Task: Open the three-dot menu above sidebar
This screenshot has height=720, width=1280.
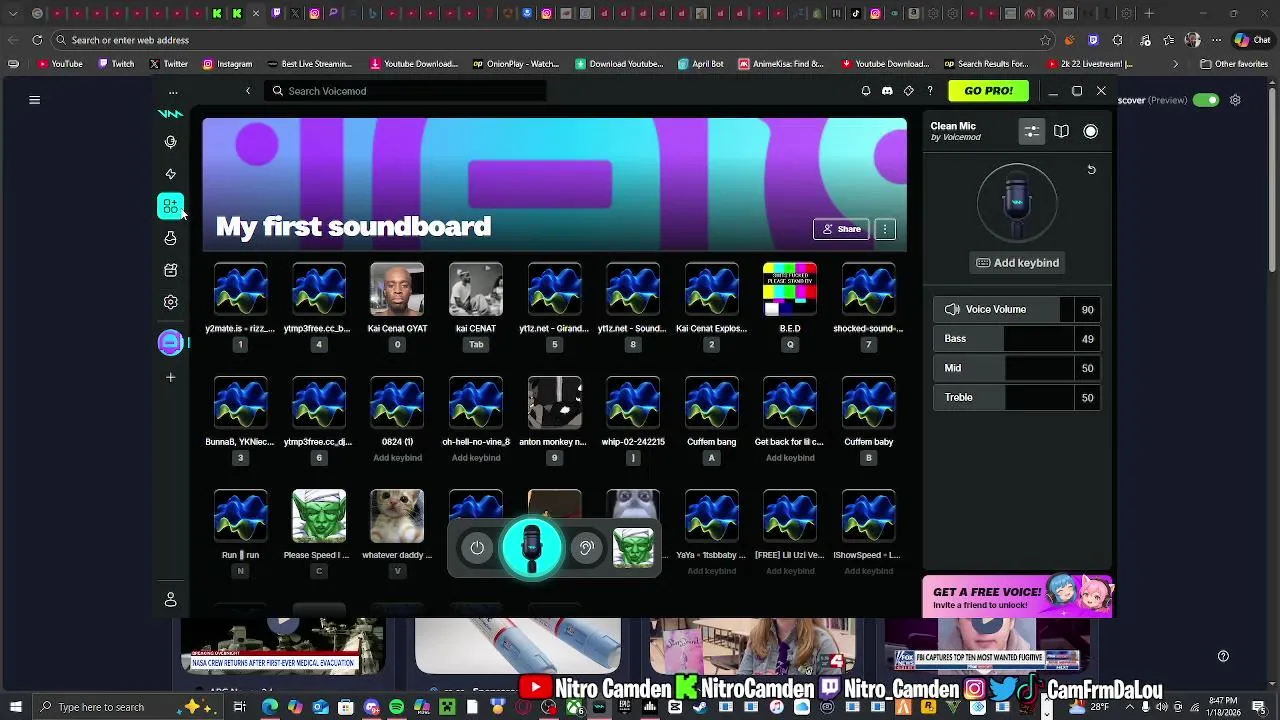Action: point(173,92)
